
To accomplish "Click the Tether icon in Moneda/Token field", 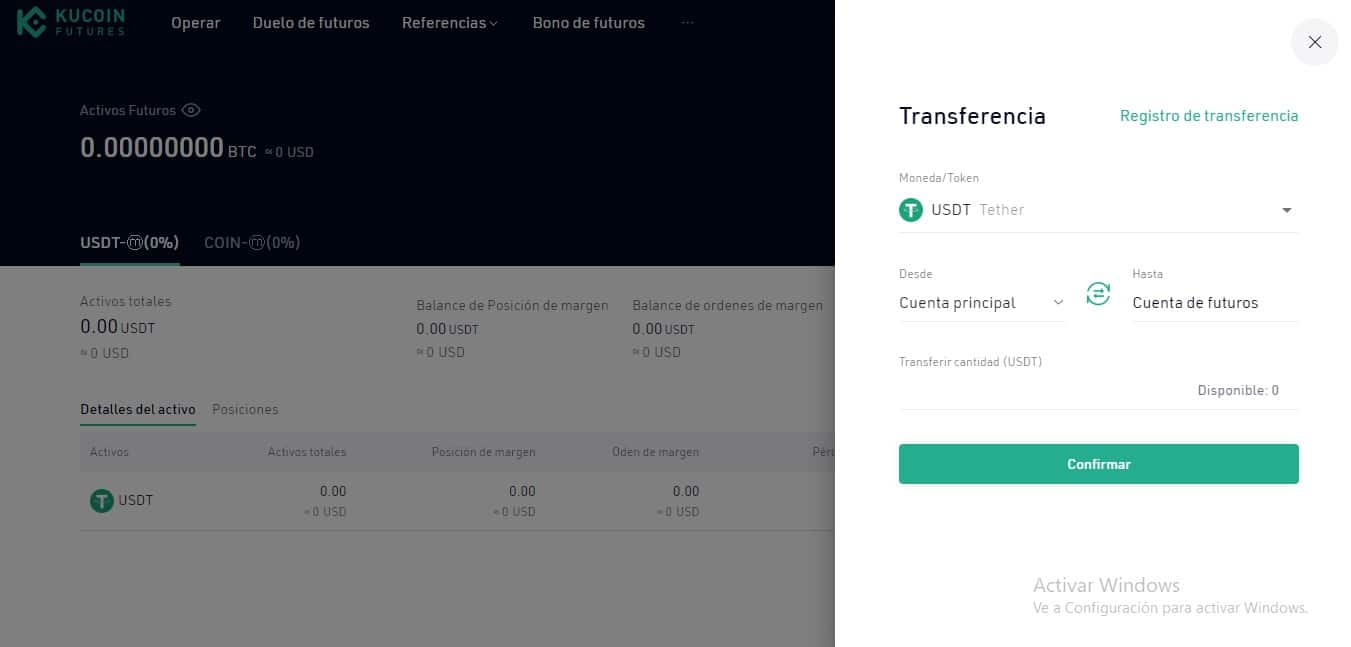I will 910,210.
